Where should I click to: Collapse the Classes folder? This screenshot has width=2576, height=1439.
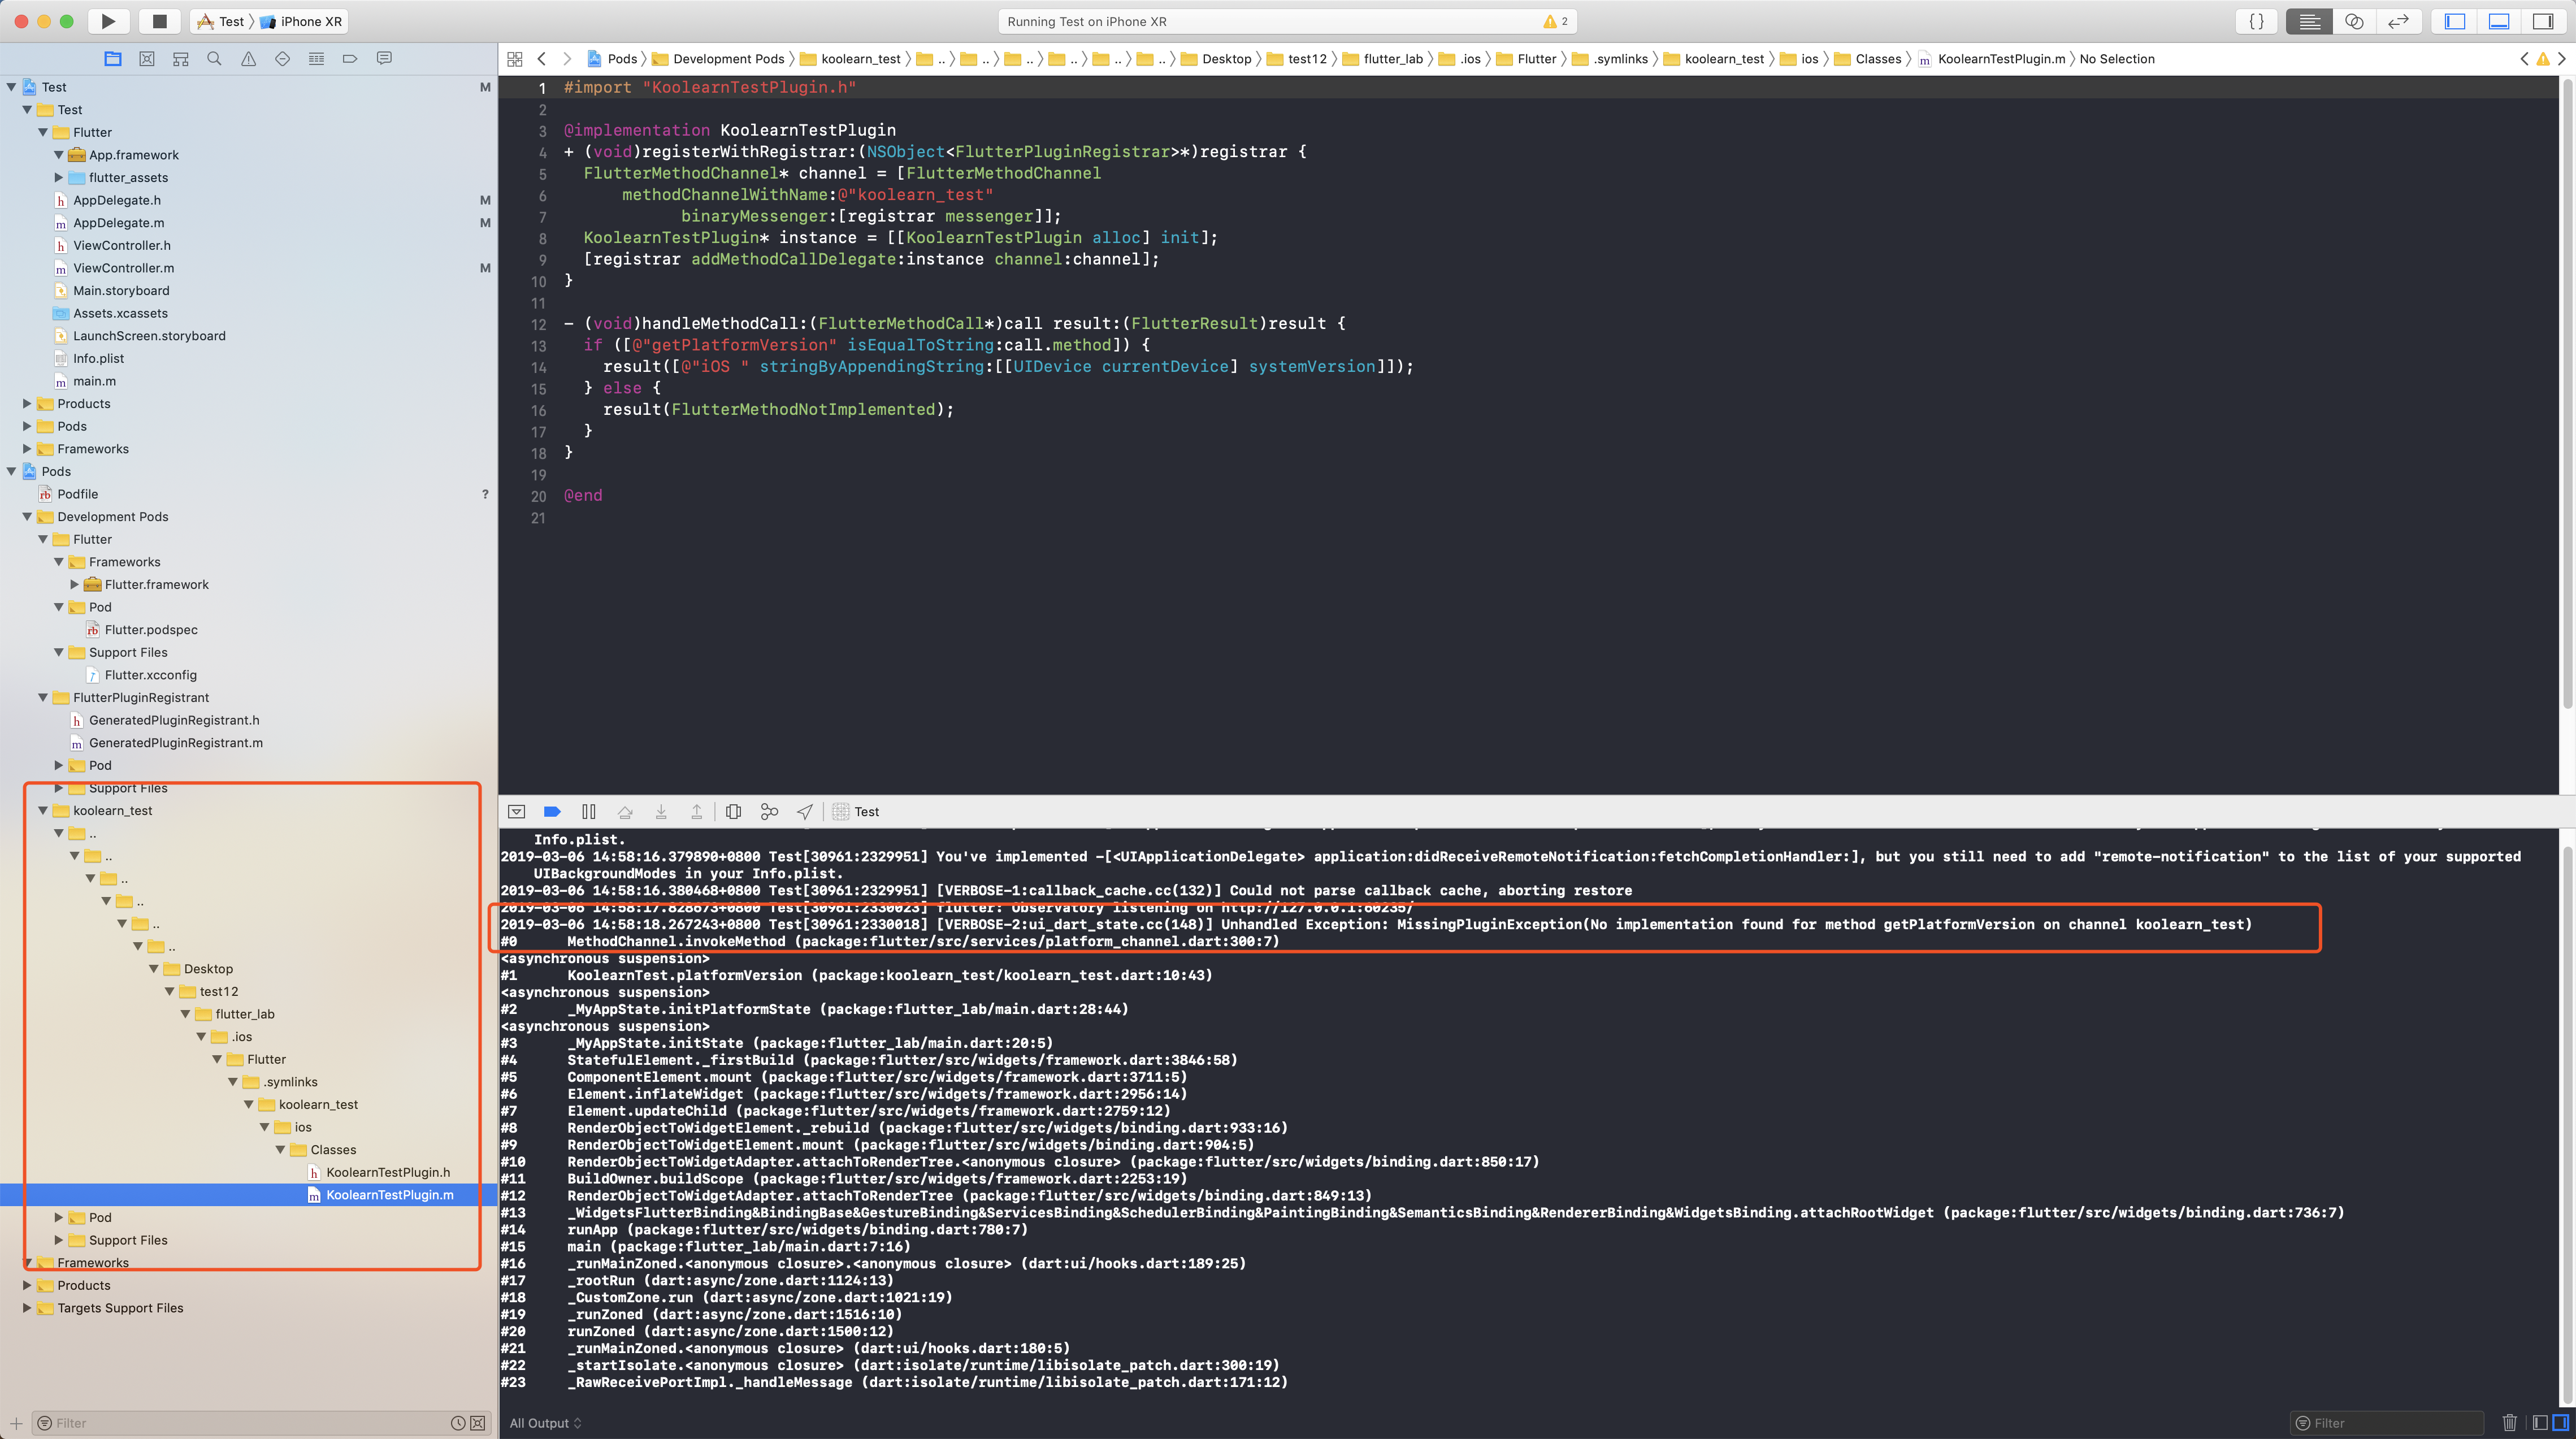[x=281, y=1150]
